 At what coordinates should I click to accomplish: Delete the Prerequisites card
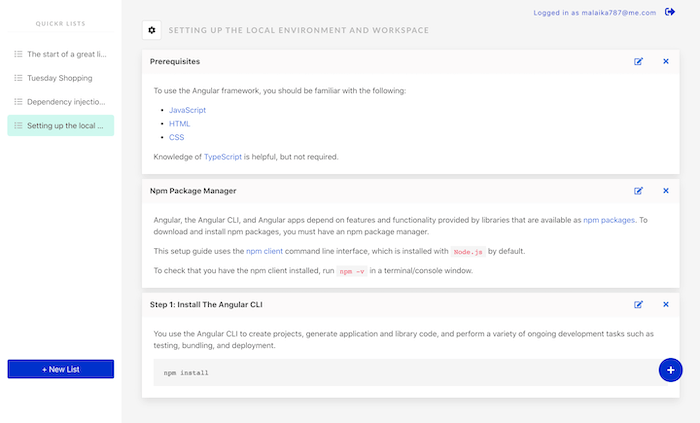(666, 62)
